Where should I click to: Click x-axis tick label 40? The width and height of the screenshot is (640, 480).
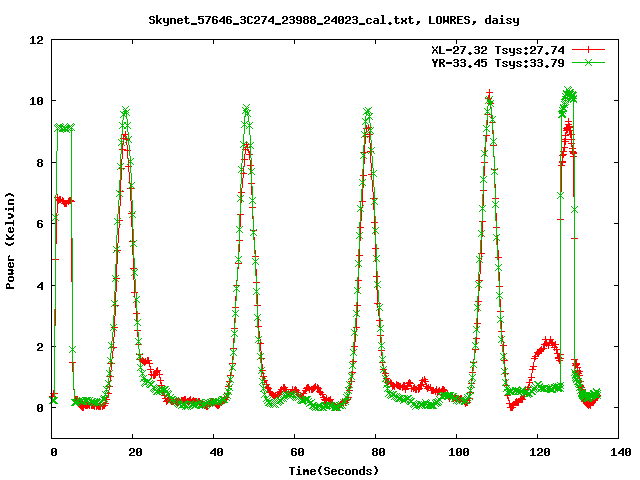[216, 452]
